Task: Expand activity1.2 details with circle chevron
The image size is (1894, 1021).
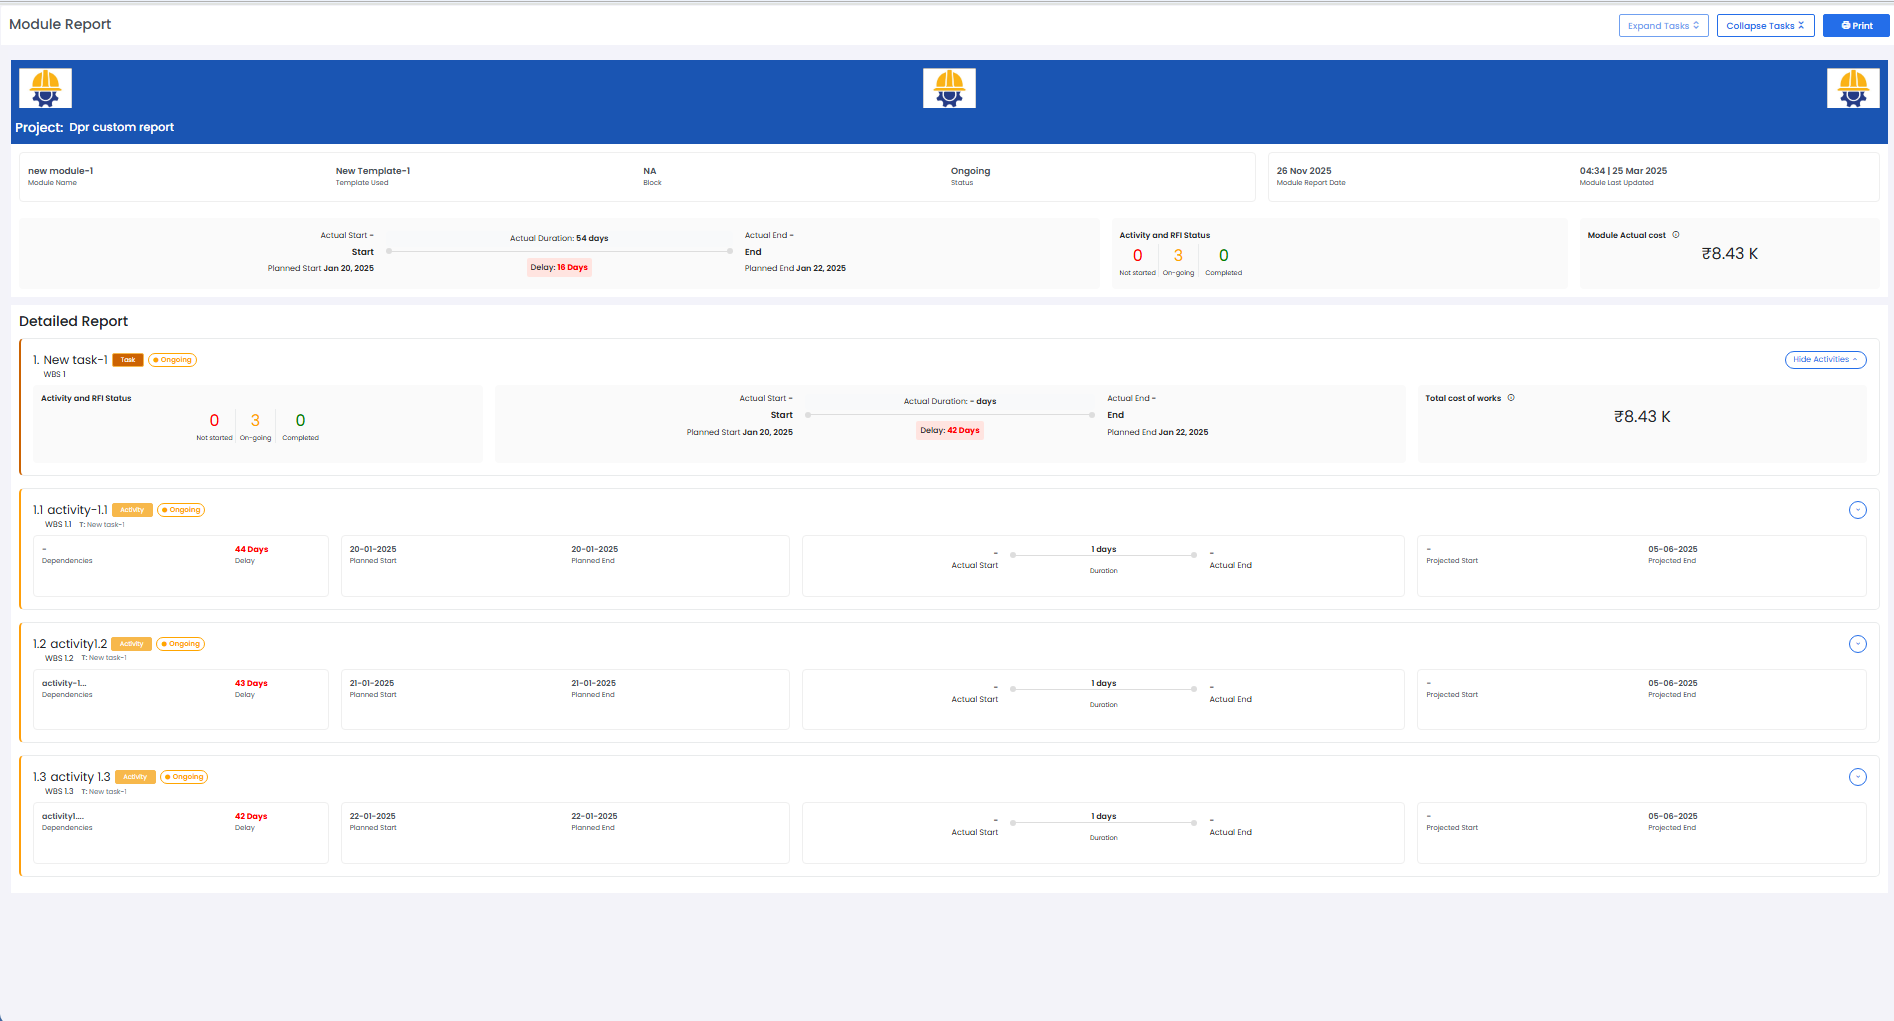Action: 1857,644
